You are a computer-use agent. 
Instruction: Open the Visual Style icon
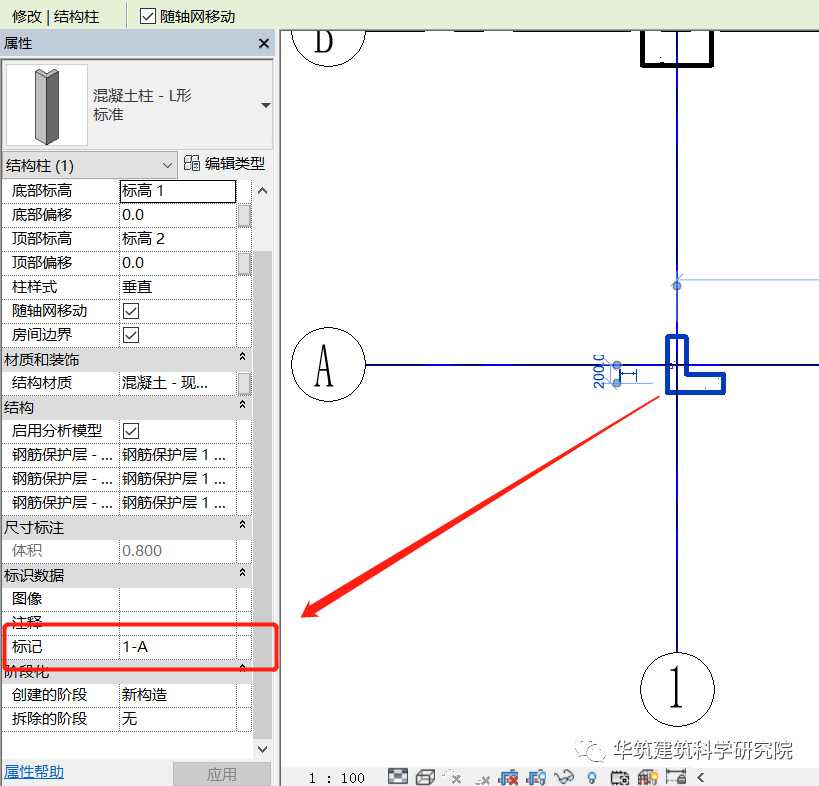(x=425, y=777)
